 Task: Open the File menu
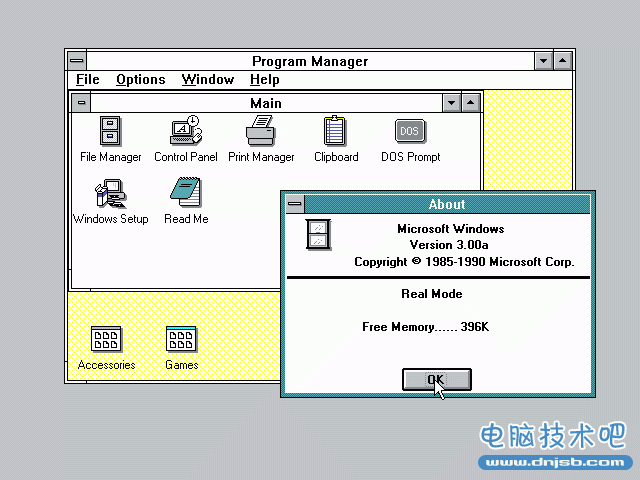tap(88, 80)
